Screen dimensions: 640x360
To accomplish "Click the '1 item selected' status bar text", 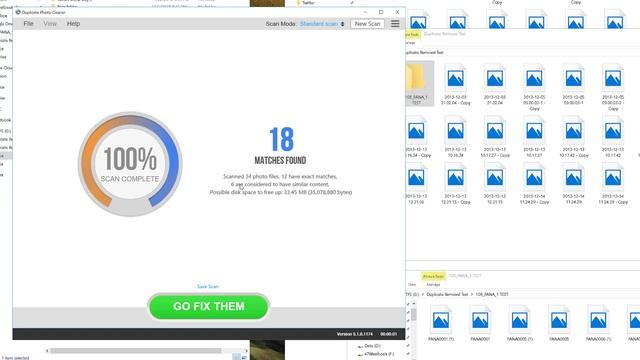I will 15,358.
